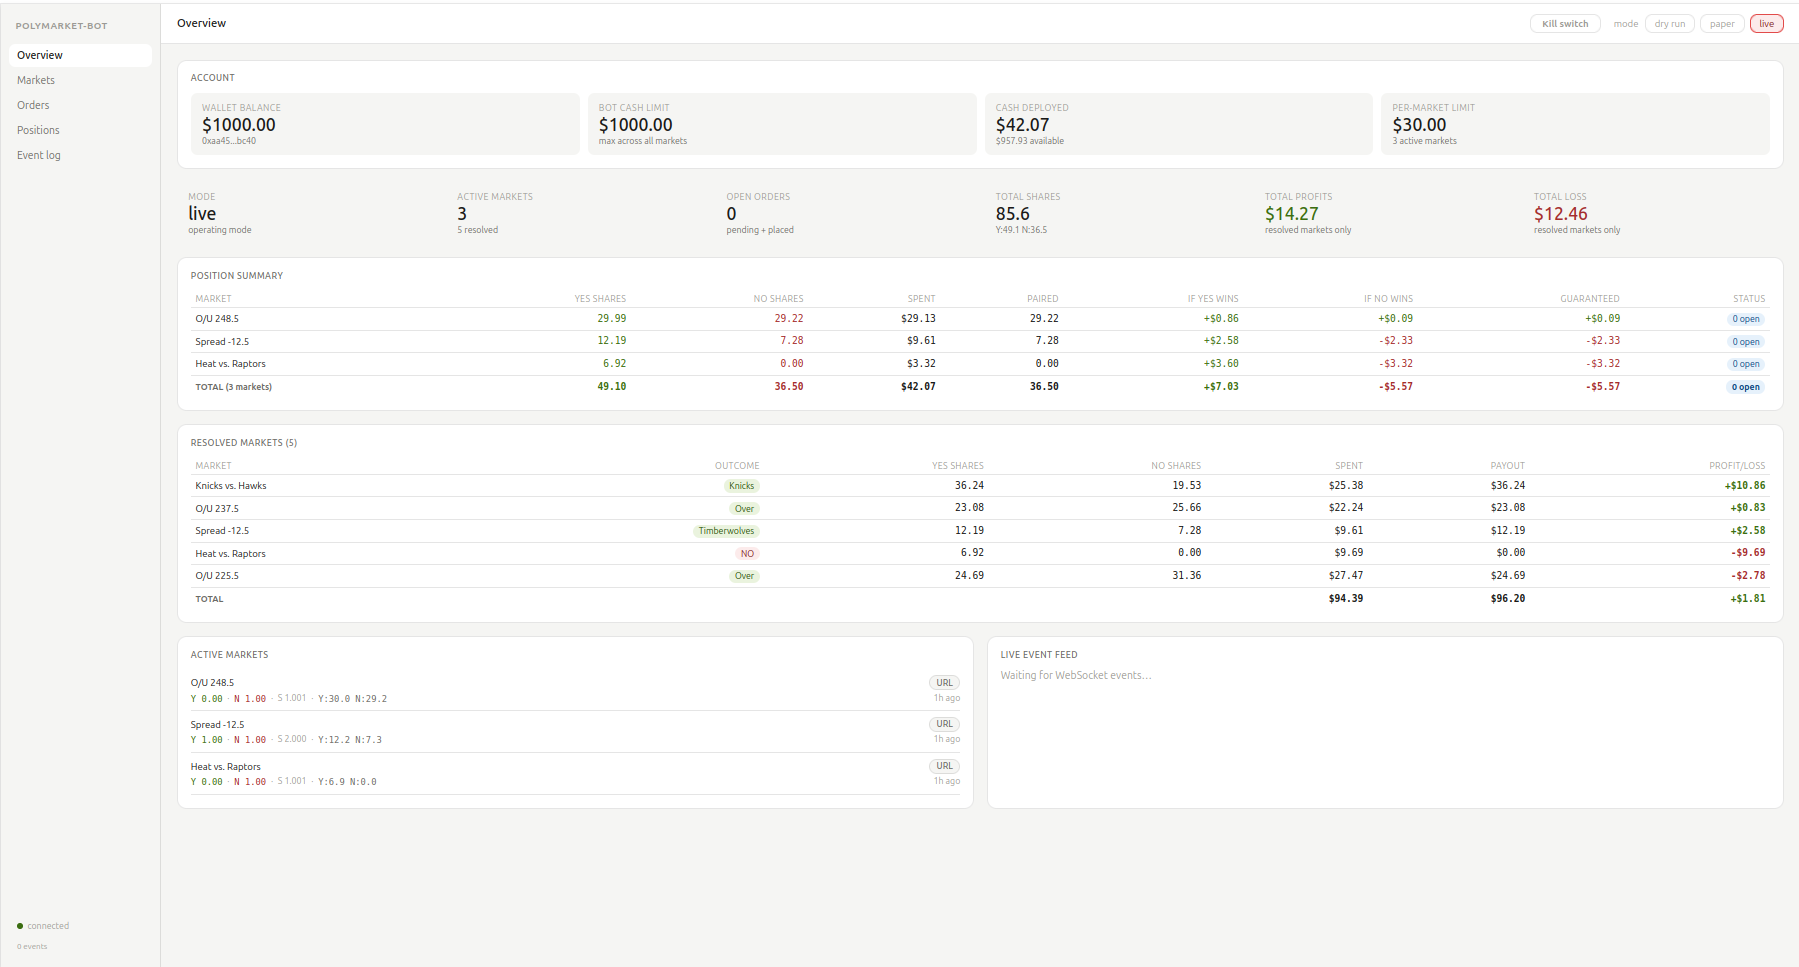
Task: Click 'O/U 248.5' in Position Summary table
Action: [217, 319]
